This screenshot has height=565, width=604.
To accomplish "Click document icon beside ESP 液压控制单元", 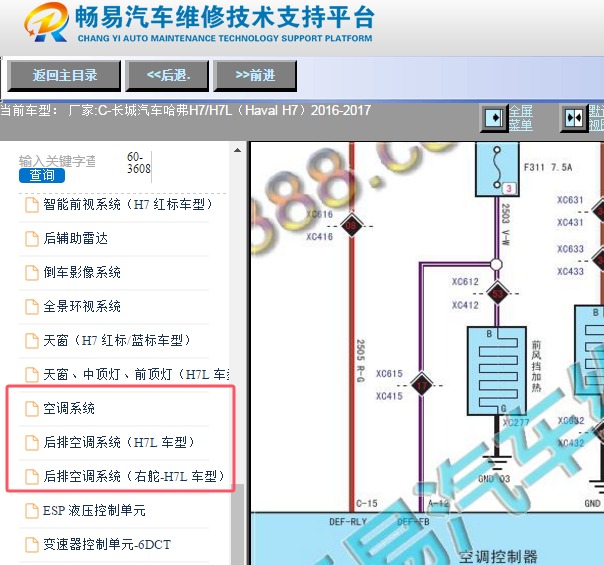I will [x=32, y=511].
